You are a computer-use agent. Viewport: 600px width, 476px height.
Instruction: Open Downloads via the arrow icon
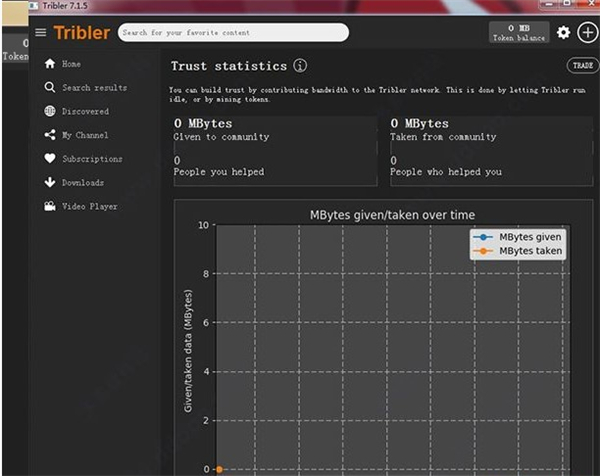(x=50, y=183)
